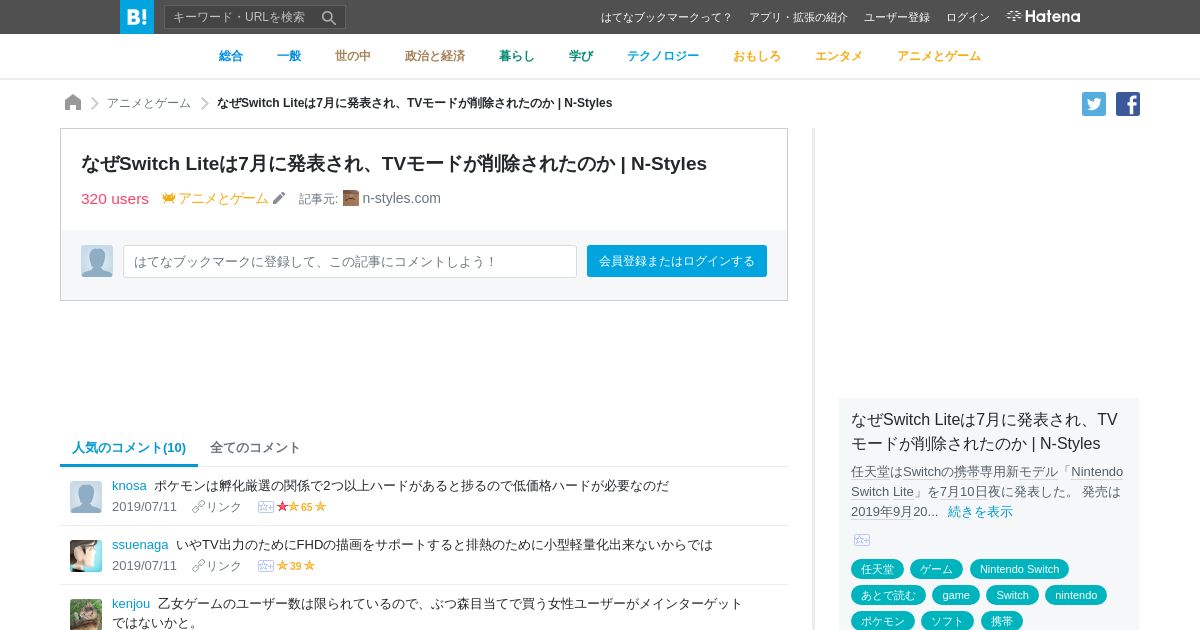
Task: Select the lowercase game tag
Action: pos(956,595)
